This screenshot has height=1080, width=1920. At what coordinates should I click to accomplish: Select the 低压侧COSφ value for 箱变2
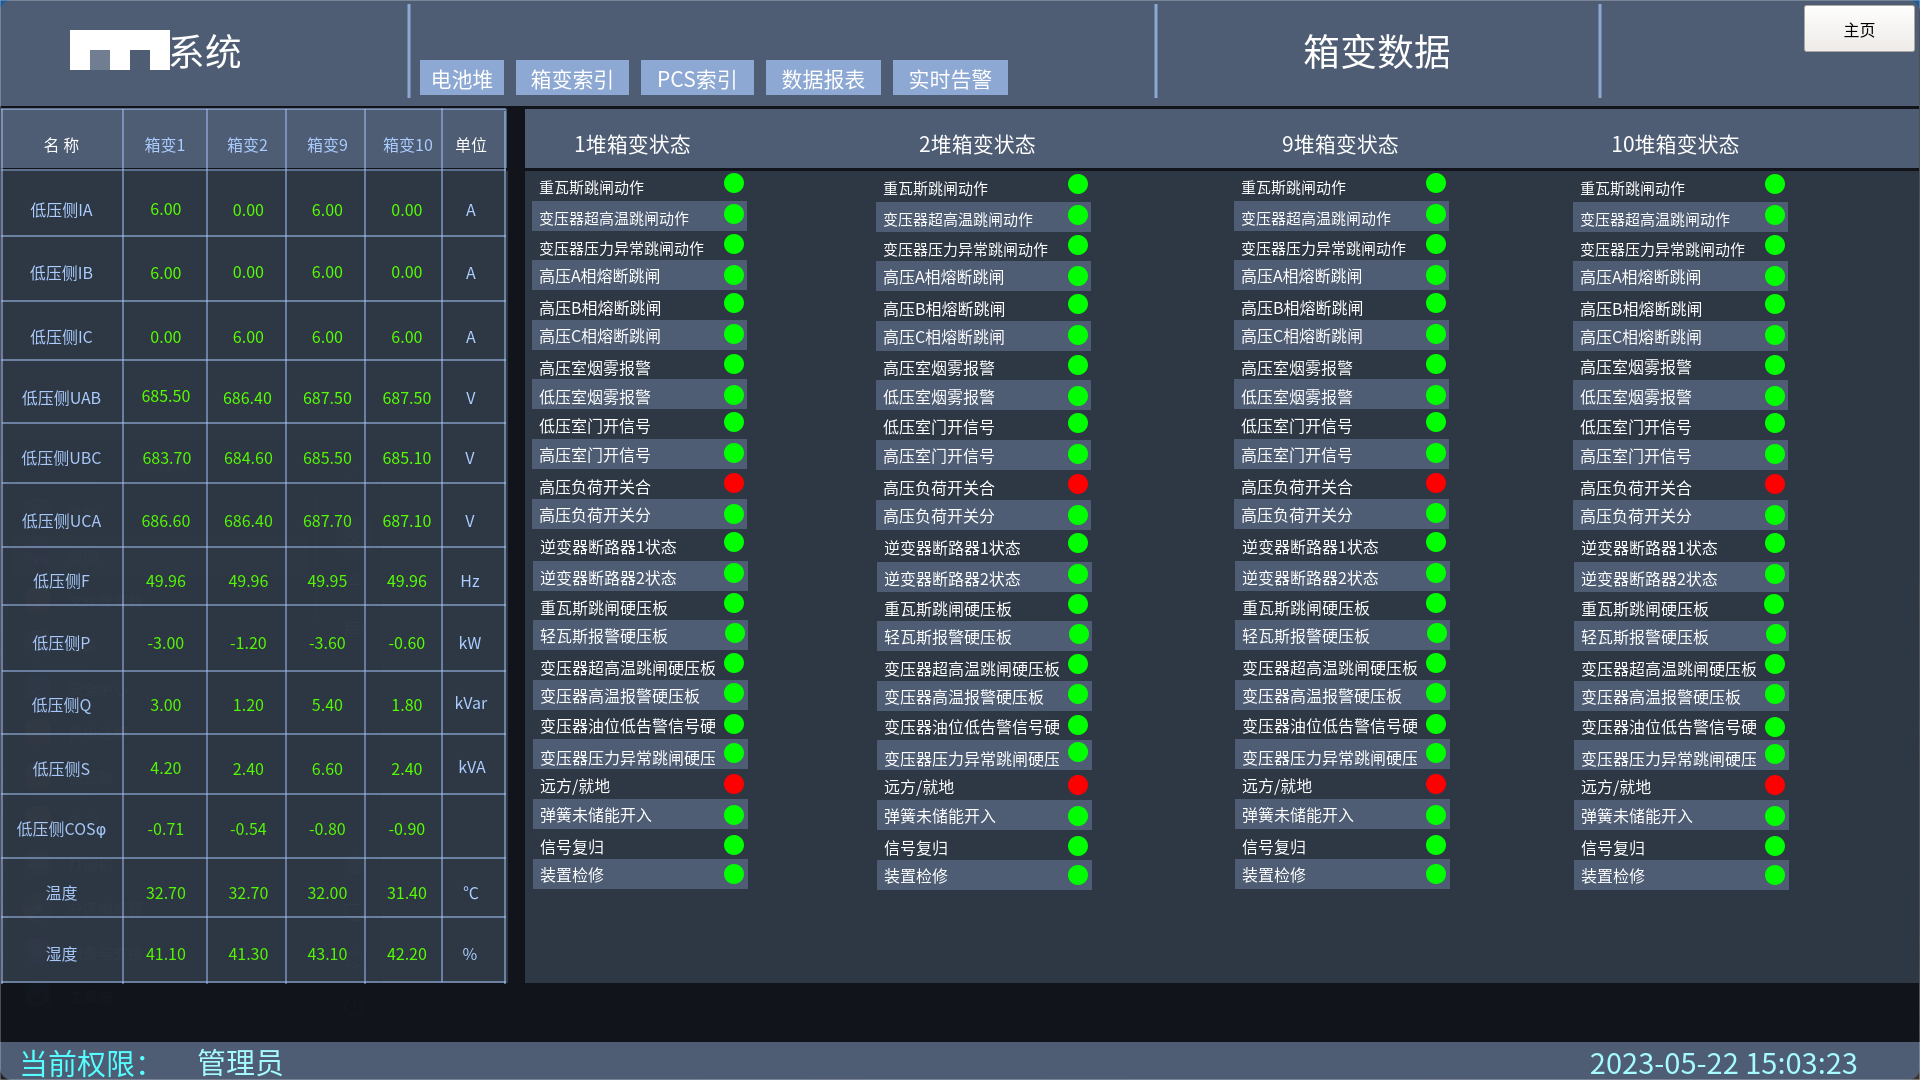246,829
